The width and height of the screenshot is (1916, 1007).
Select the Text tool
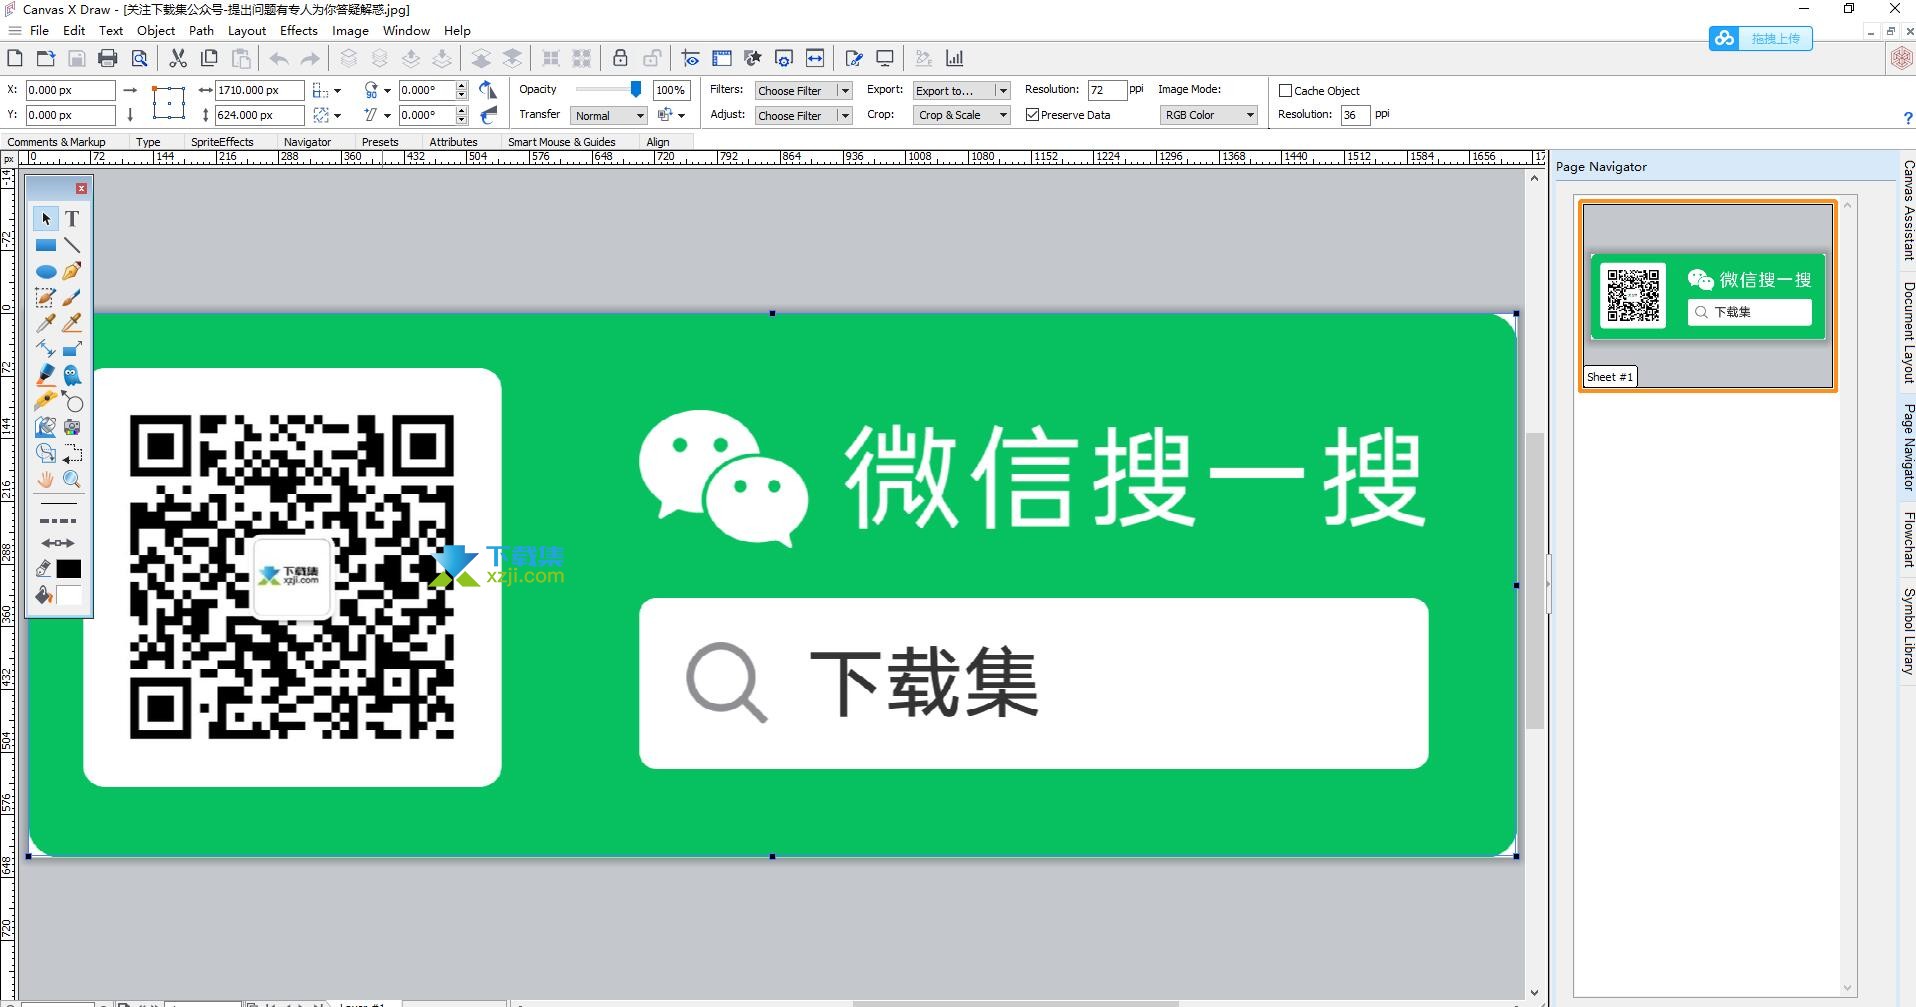(72, 218)
